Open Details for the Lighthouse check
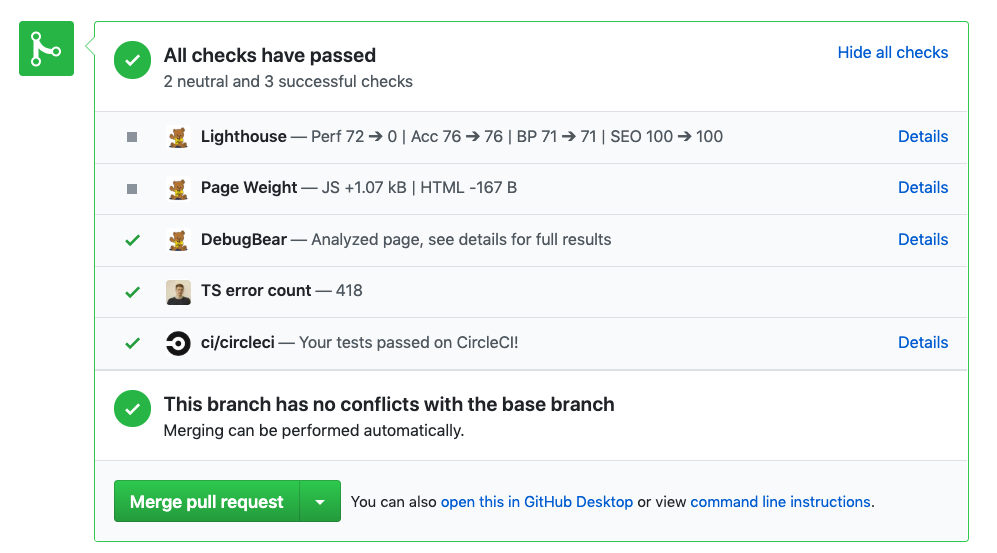The width and height of the screenshot is (997, 553). click(923, 137)
